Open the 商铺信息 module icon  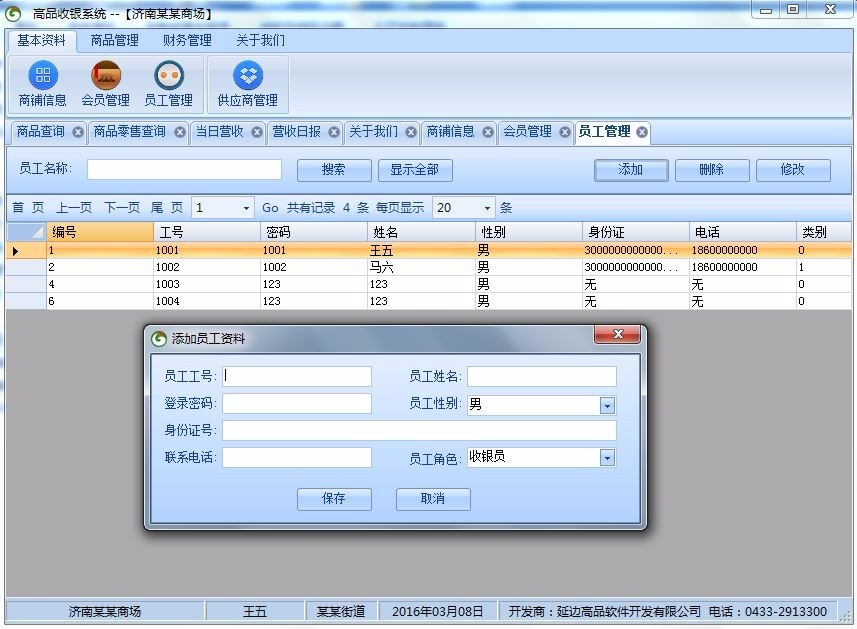[42, 84]
